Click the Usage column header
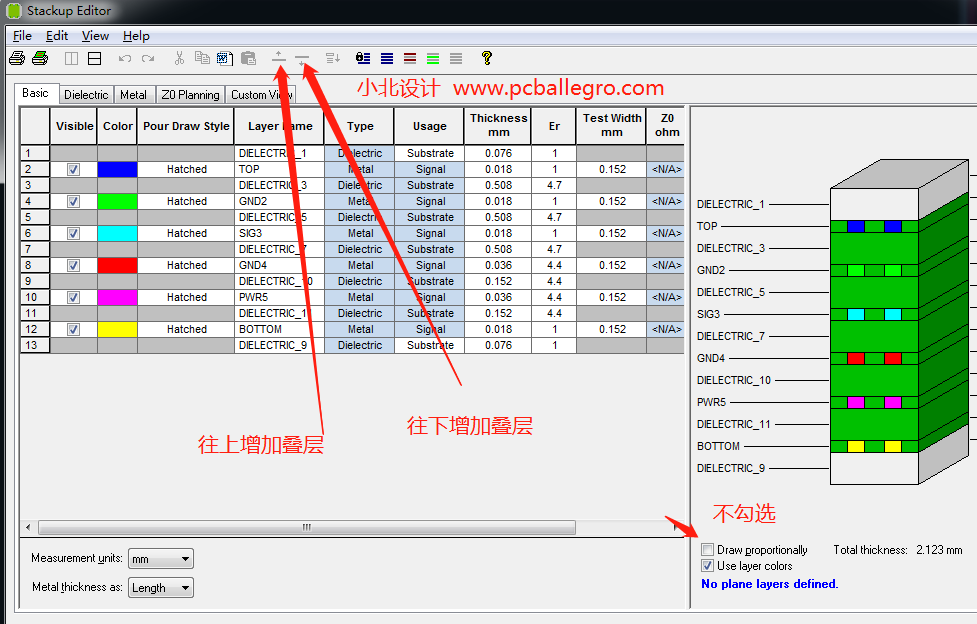This screenshot has width=977, height=624. tap(429, 126)
